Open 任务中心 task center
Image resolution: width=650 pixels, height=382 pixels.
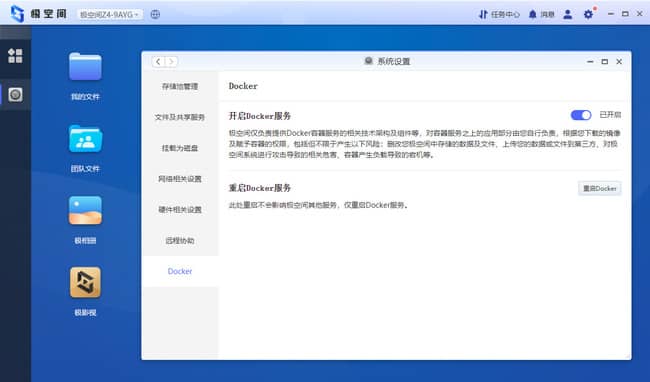pos(499,15)
